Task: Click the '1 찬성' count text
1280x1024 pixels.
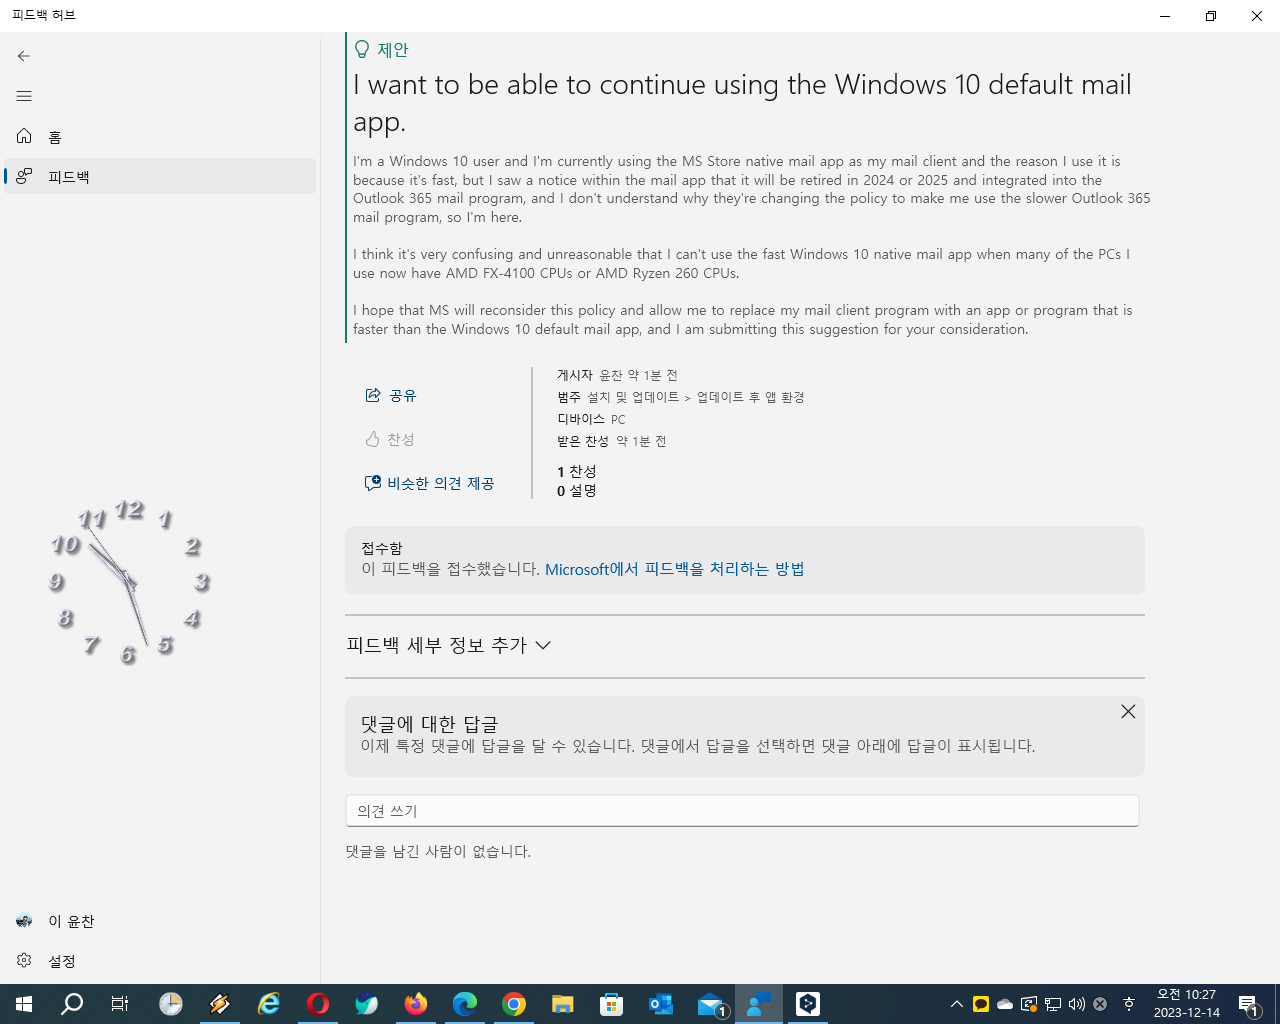Action: click(576, 471)
